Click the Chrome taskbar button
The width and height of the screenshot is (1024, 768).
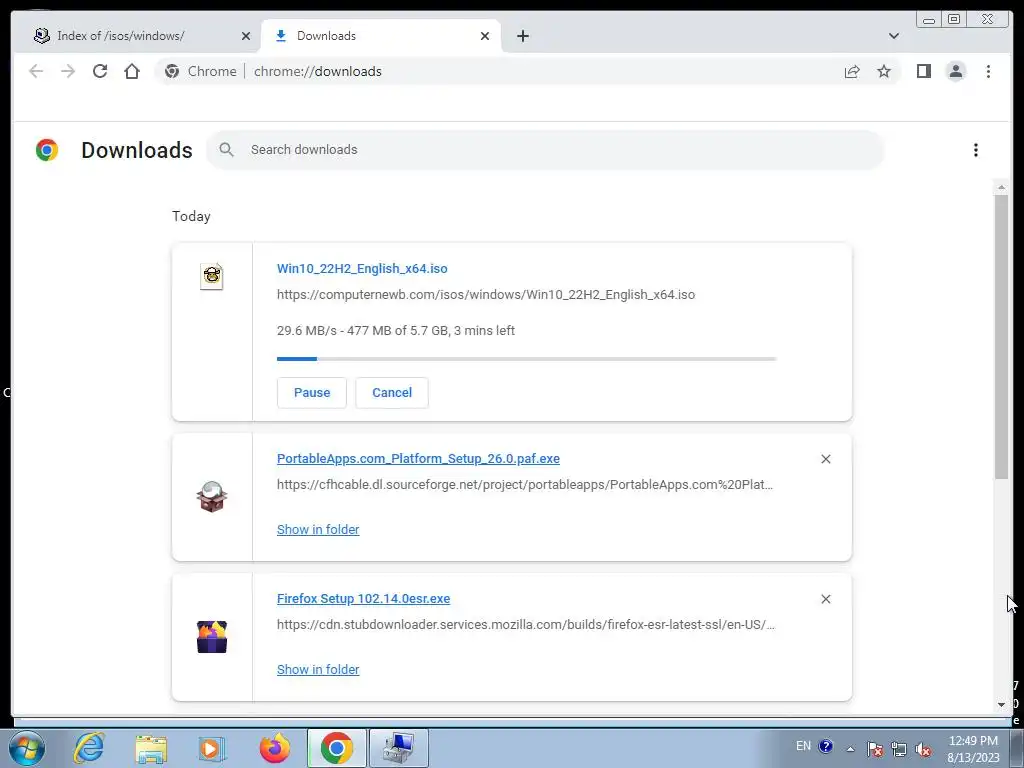(336, 748)
